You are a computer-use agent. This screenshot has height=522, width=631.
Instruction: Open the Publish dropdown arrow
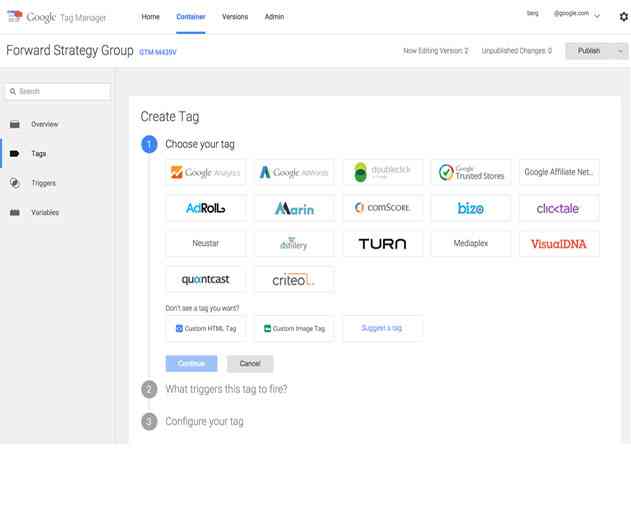621,51
